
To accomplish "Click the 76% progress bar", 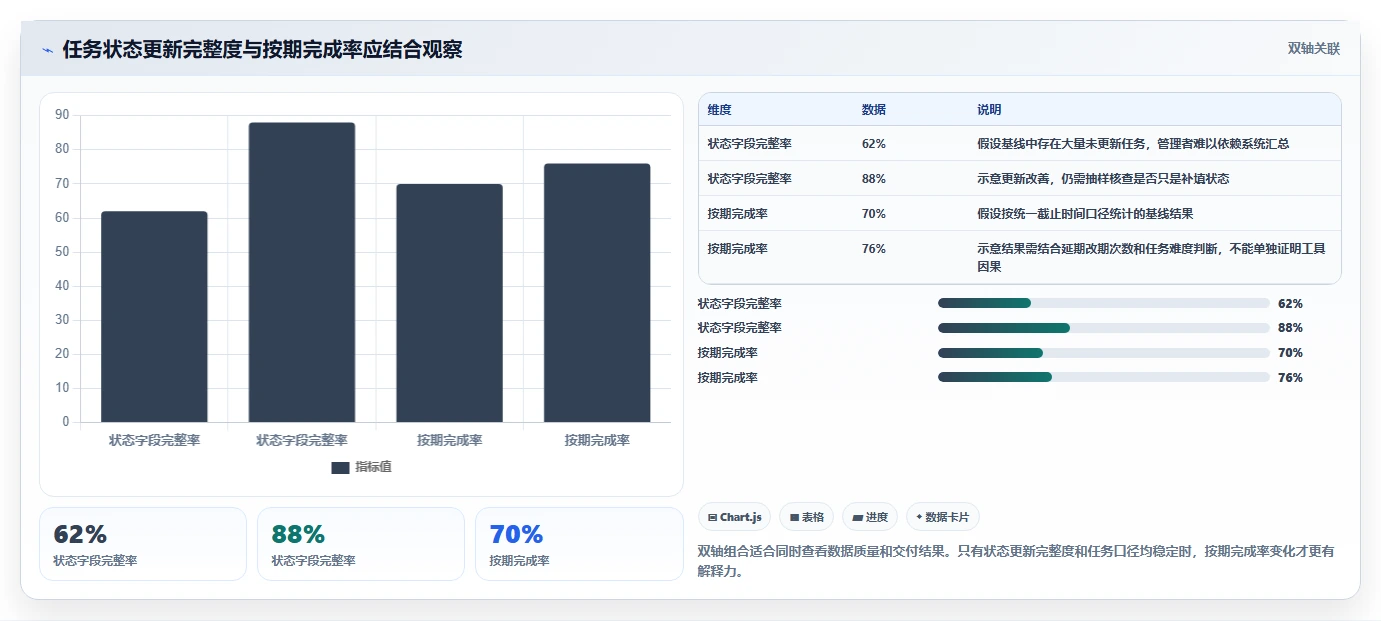I will [1103, 377].
